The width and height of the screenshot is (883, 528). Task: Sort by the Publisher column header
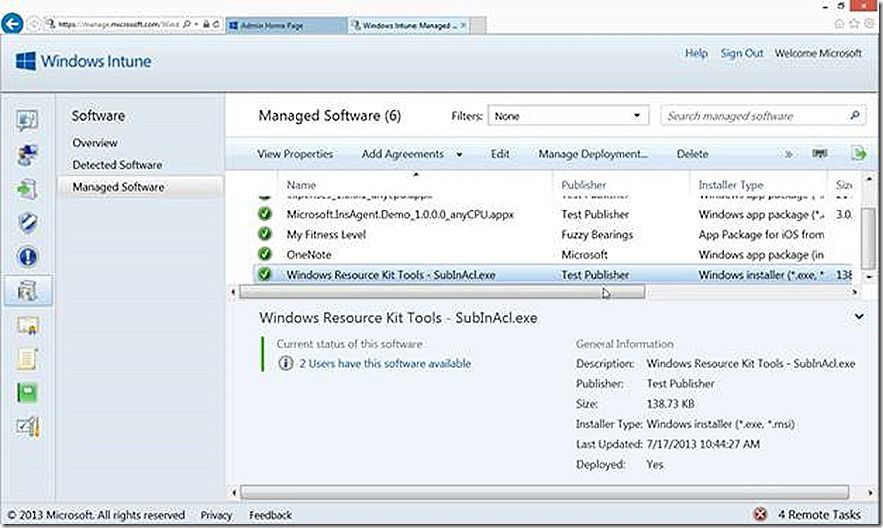click(x=583, y=185)
